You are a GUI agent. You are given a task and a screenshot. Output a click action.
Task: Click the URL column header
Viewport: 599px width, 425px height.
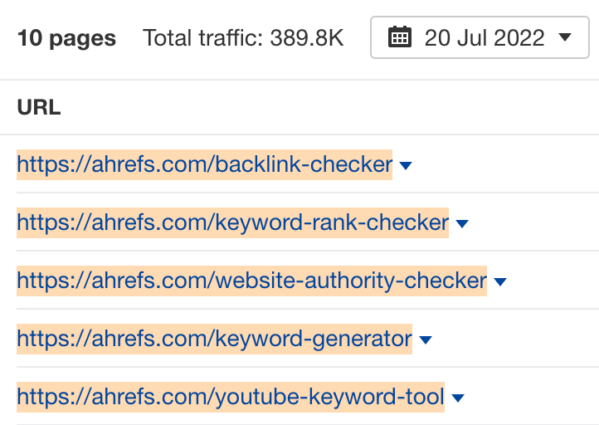[x=39, y=107]
